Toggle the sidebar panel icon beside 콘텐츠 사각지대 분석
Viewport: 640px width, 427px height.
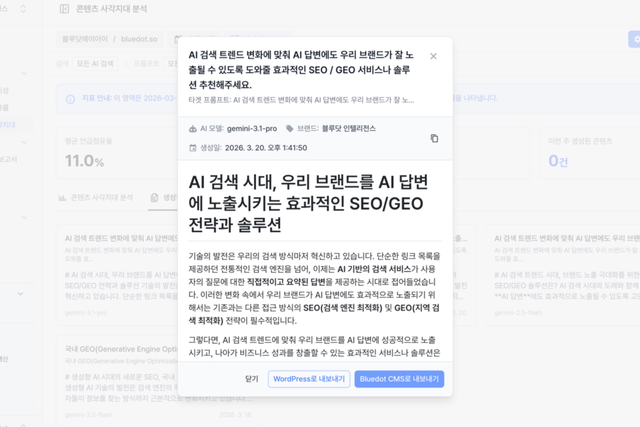pyautogui.click(x=64, y=9)
